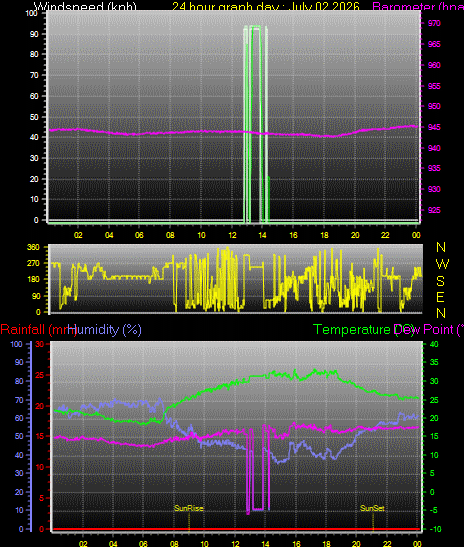Click the -5 value on temperature axis
The image size is (464, 547).
435,510
